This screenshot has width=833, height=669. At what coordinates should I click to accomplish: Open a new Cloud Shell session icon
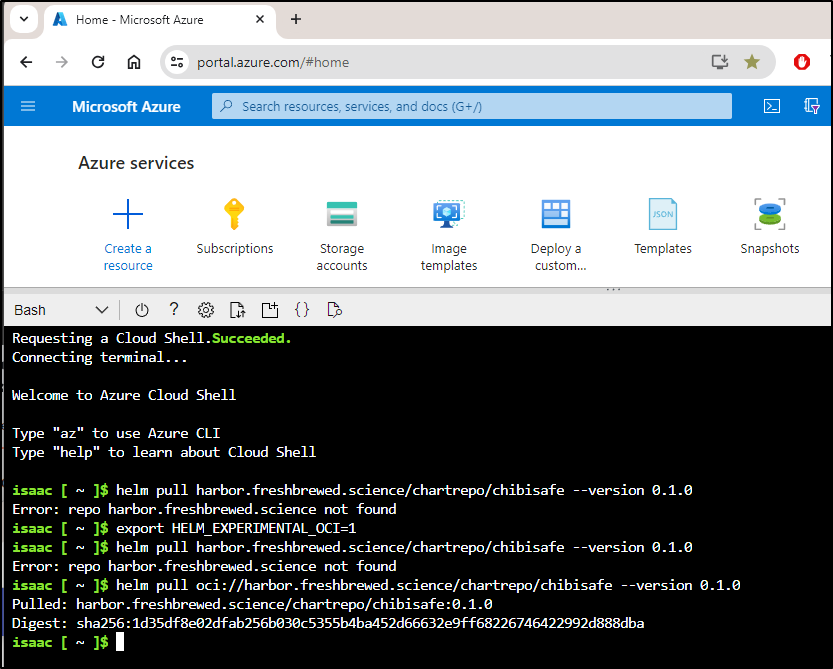pyautogui.click(x=270, y=310)
